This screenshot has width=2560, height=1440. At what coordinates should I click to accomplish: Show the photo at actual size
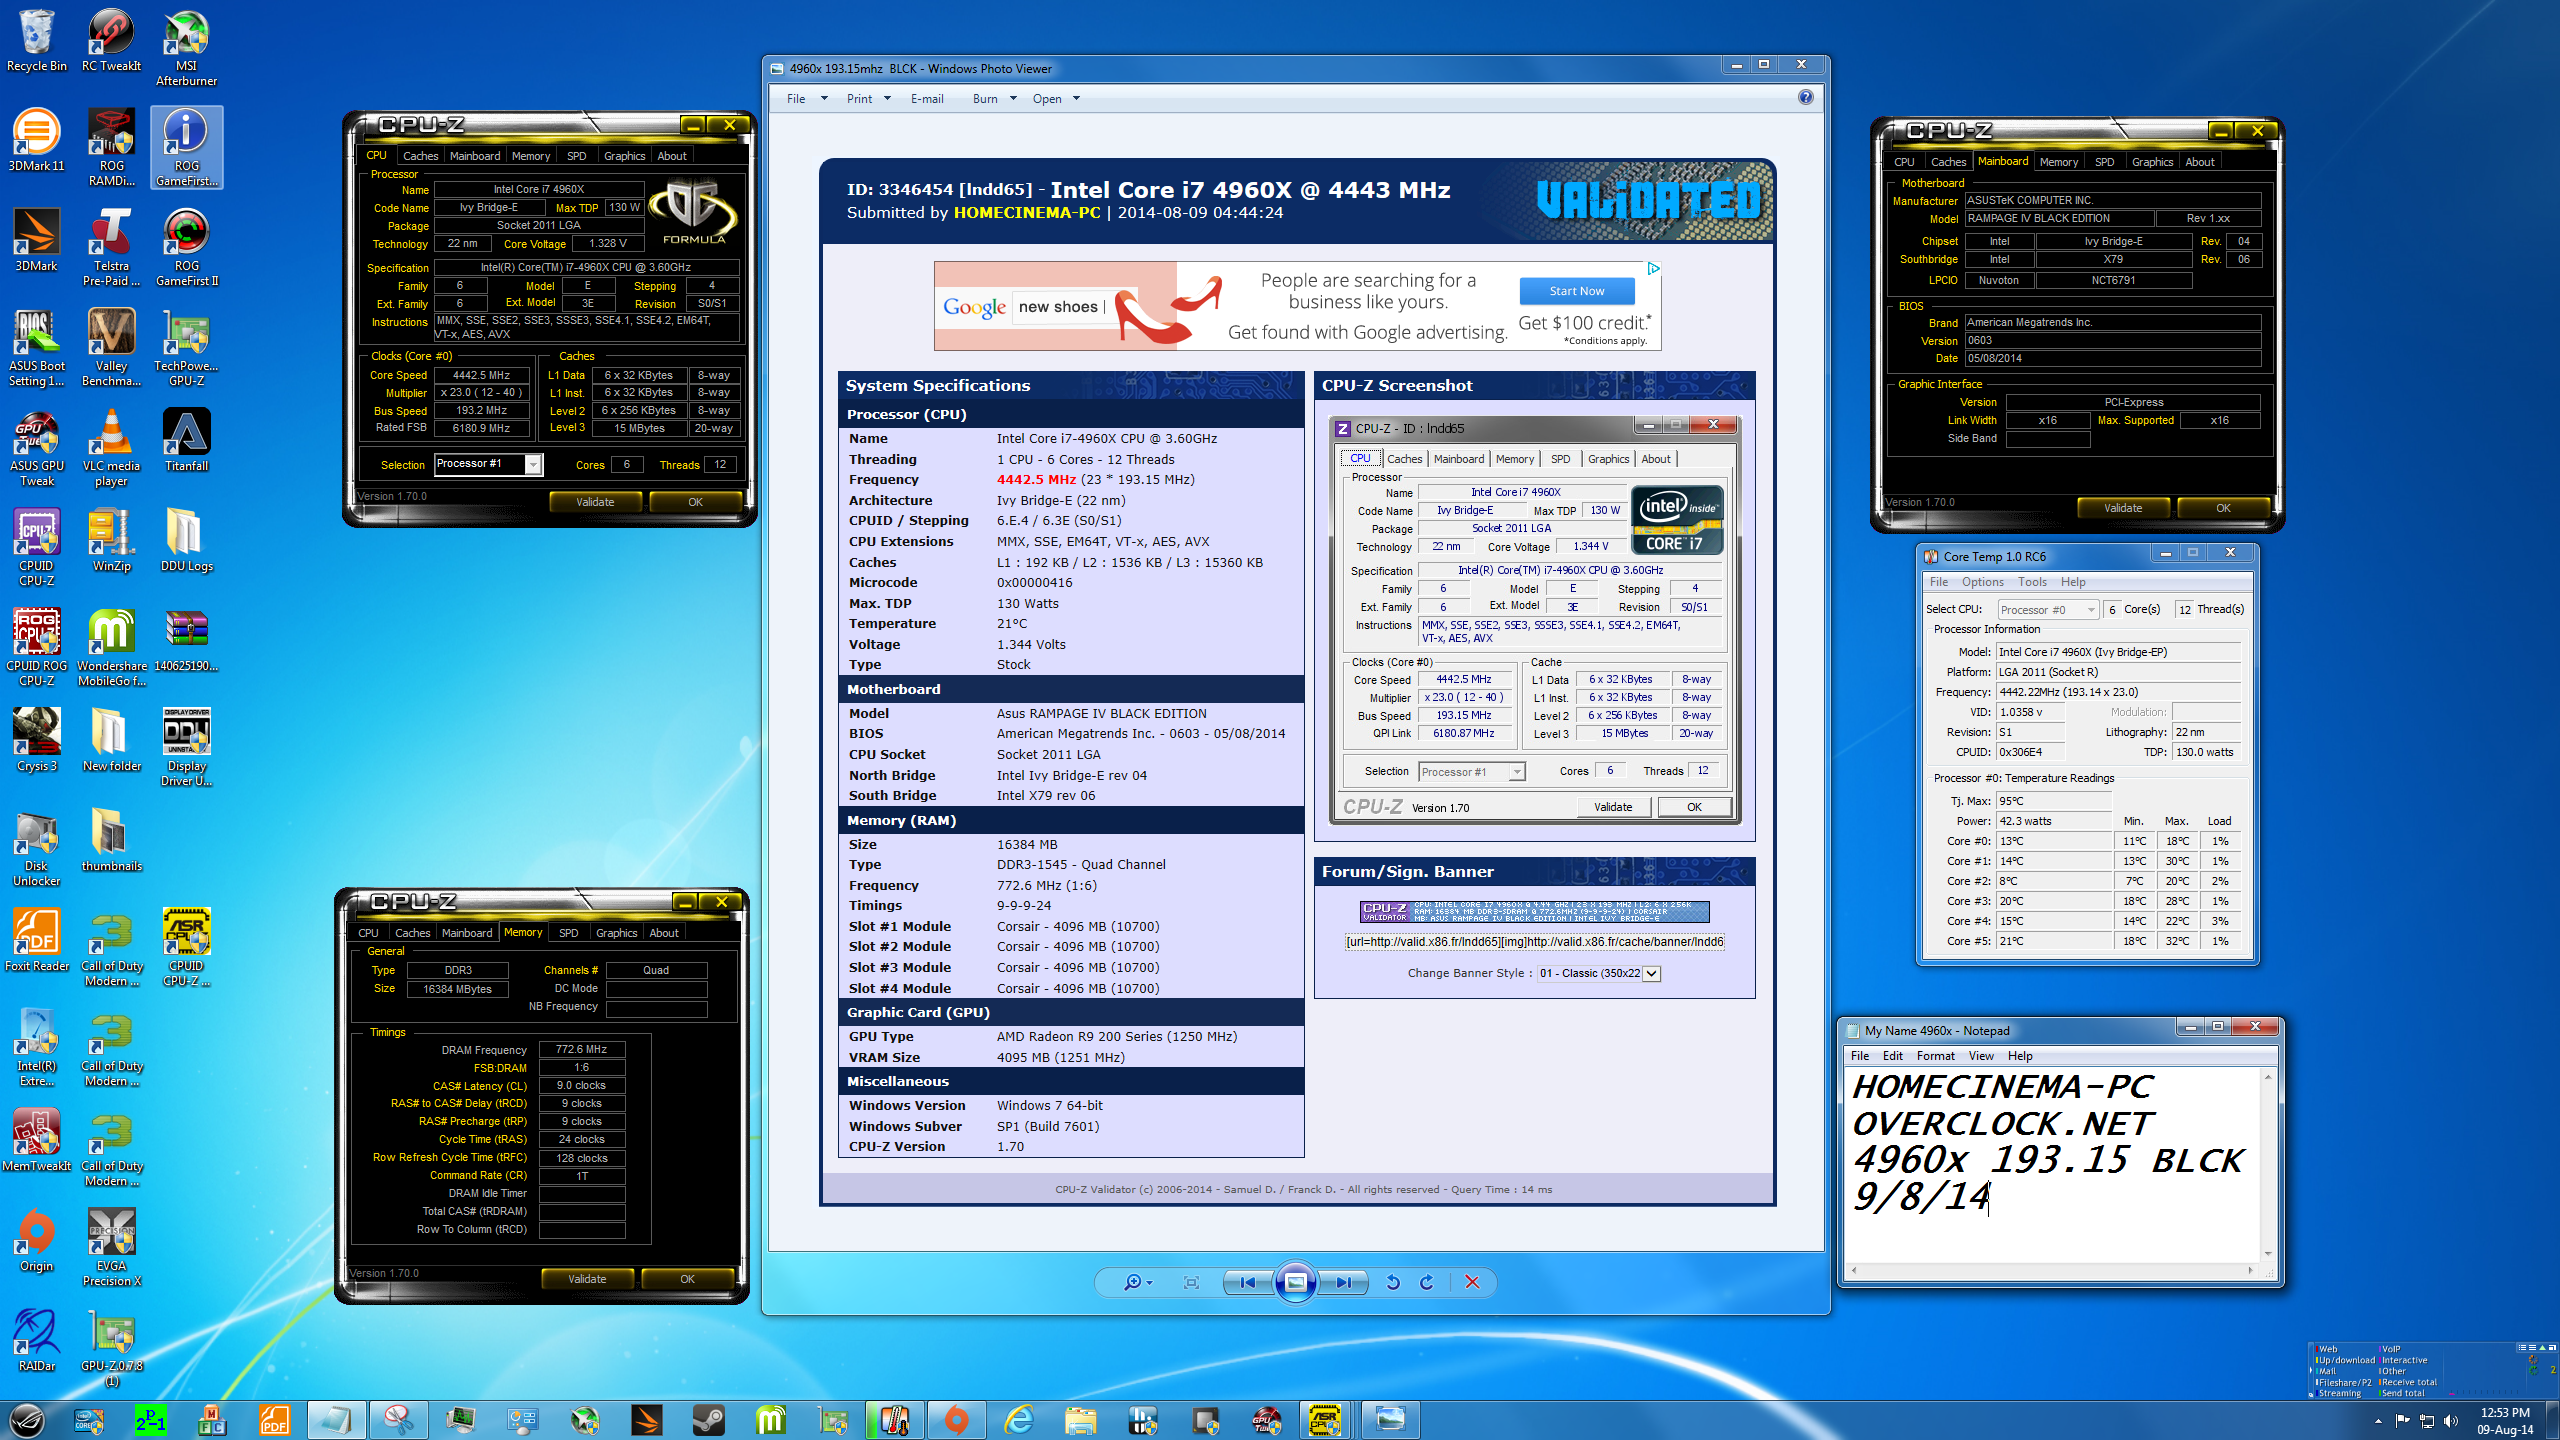pos(1191,1282)
